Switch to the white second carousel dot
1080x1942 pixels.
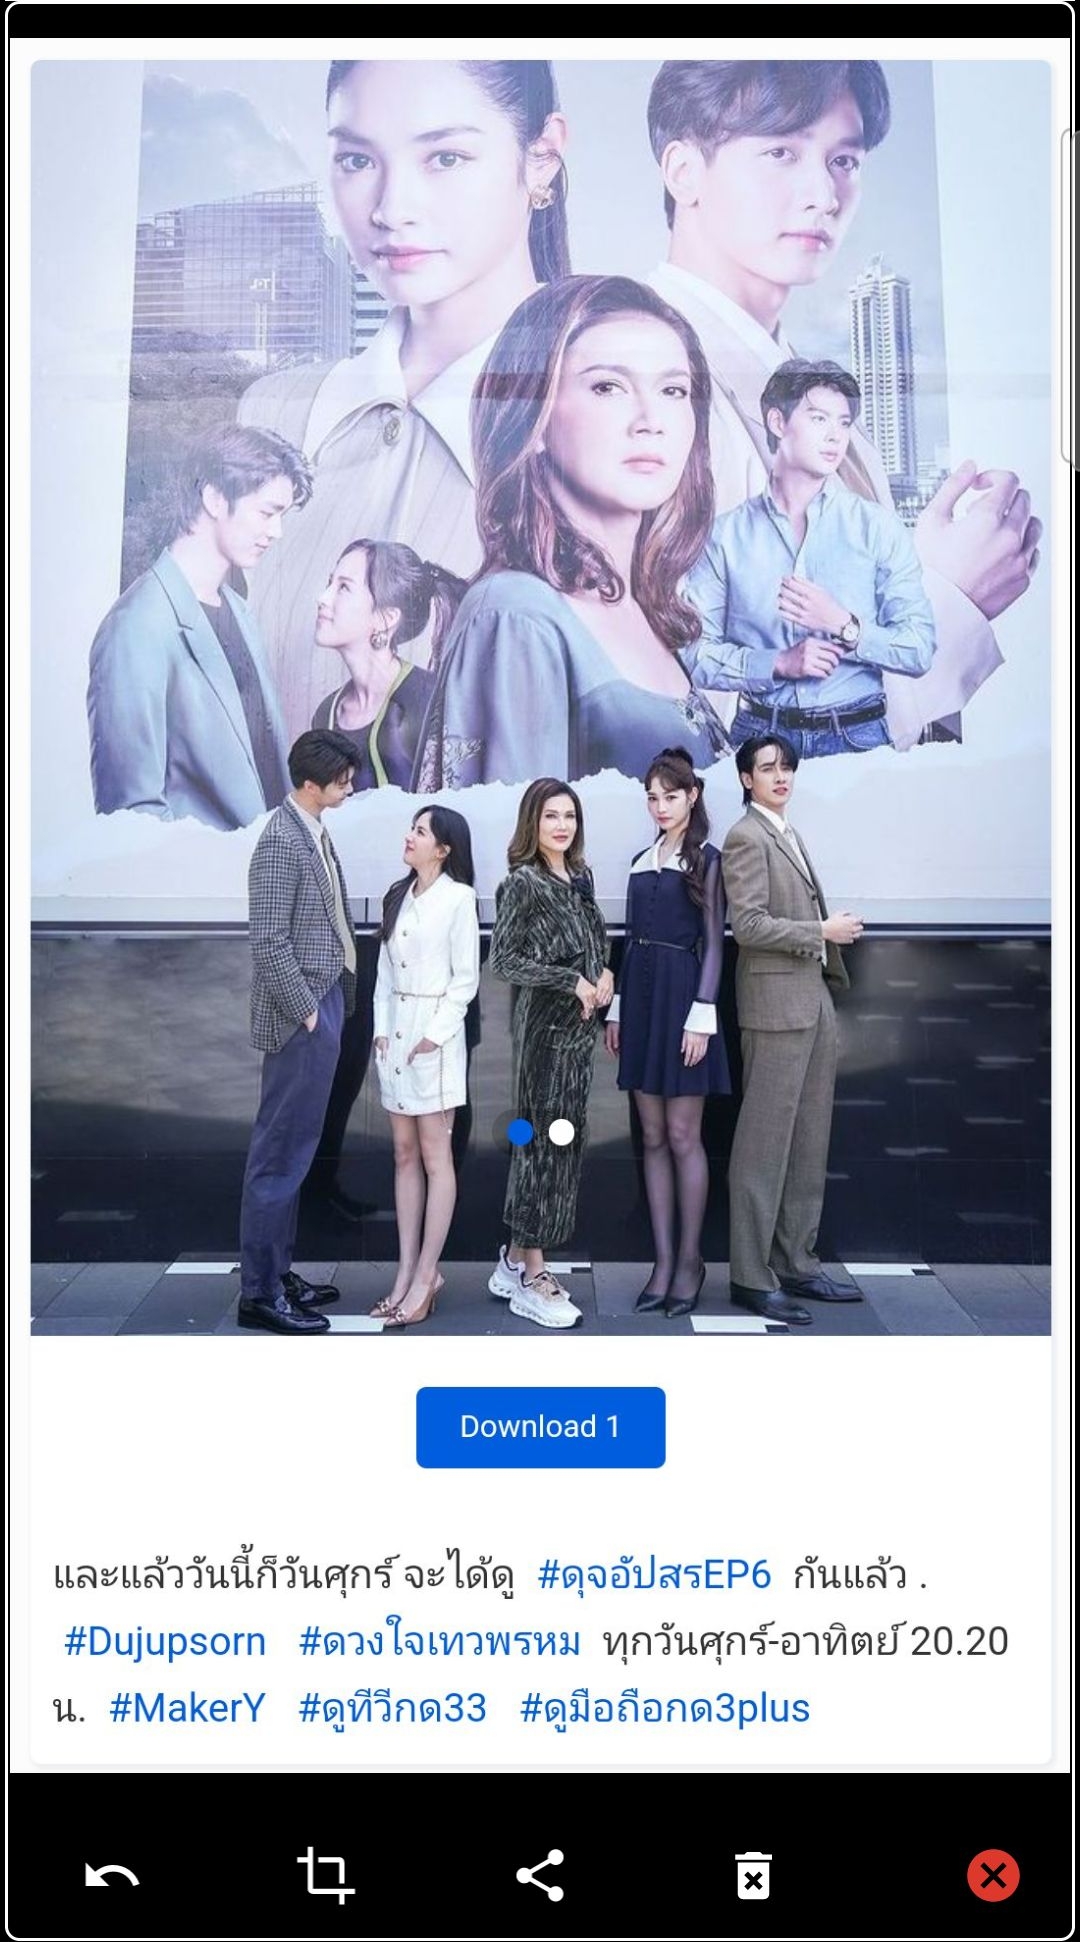(x=562, y=1132)
